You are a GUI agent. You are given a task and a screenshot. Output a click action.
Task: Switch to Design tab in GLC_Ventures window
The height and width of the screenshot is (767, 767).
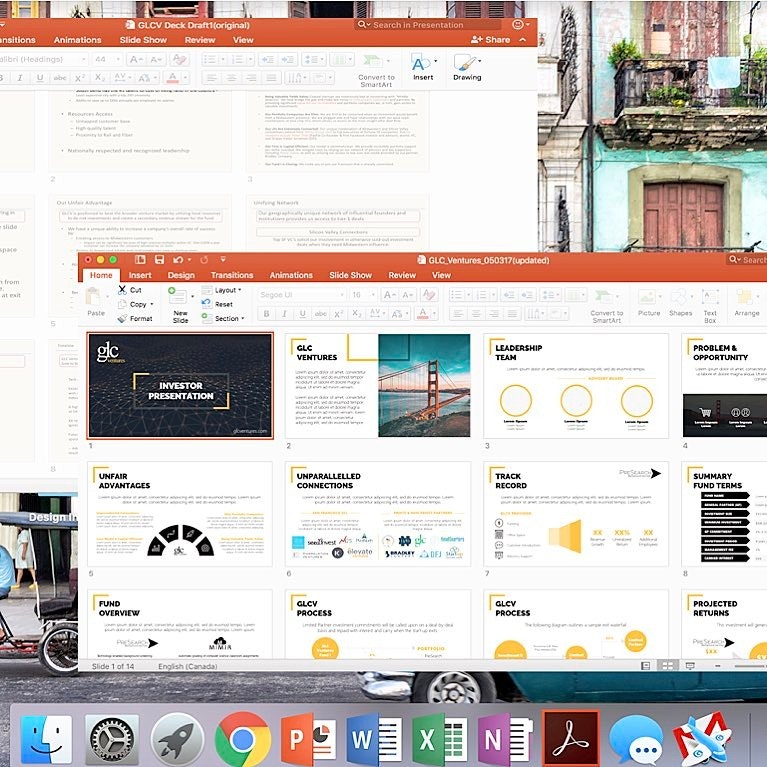(181, 275)
